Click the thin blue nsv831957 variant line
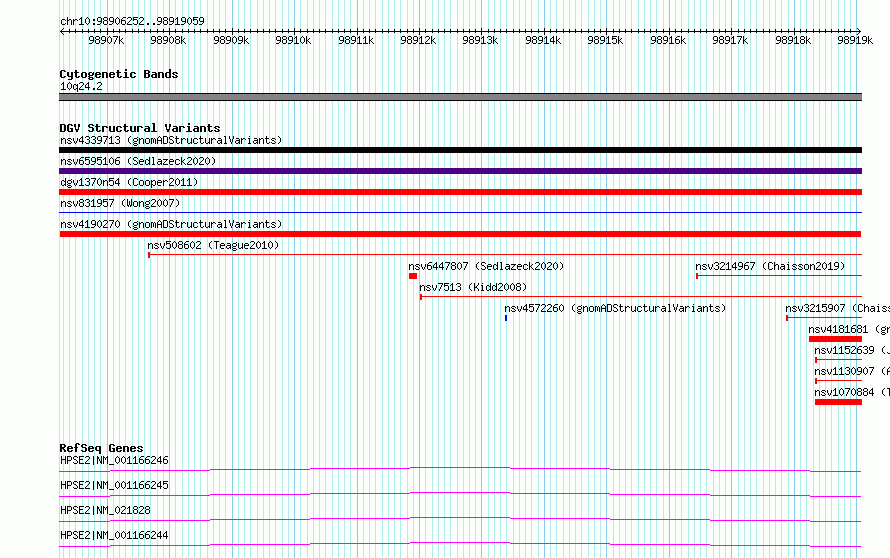 coord(460,213)
